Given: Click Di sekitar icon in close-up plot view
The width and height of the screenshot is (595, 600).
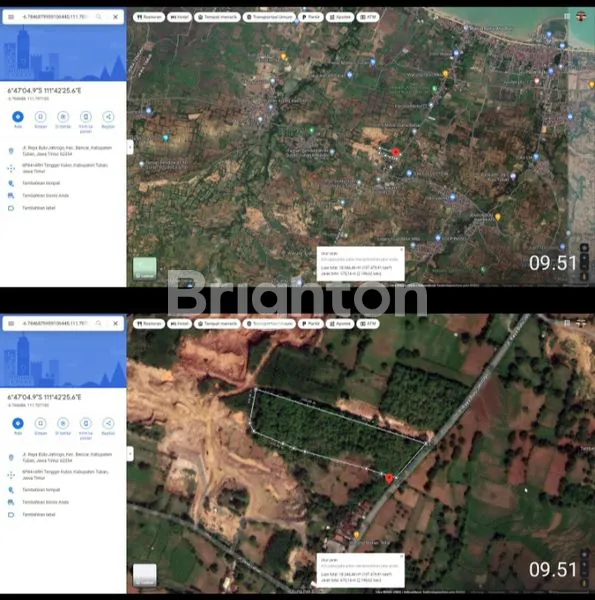Looking at the screenshot, I should click(63, 423).
